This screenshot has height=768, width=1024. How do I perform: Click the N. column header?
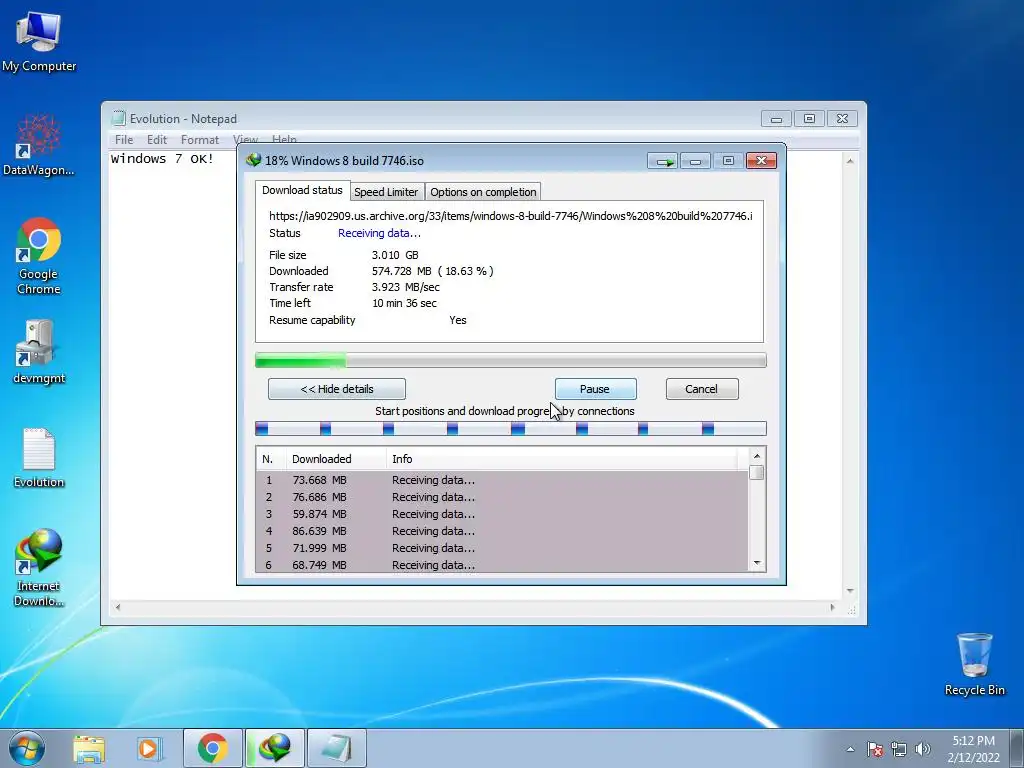click(271, 459)
